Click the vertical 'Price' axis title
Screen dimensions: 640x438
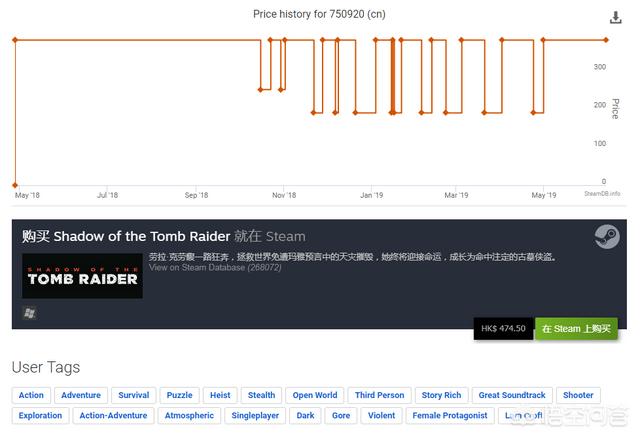click(x=616, y=109)
